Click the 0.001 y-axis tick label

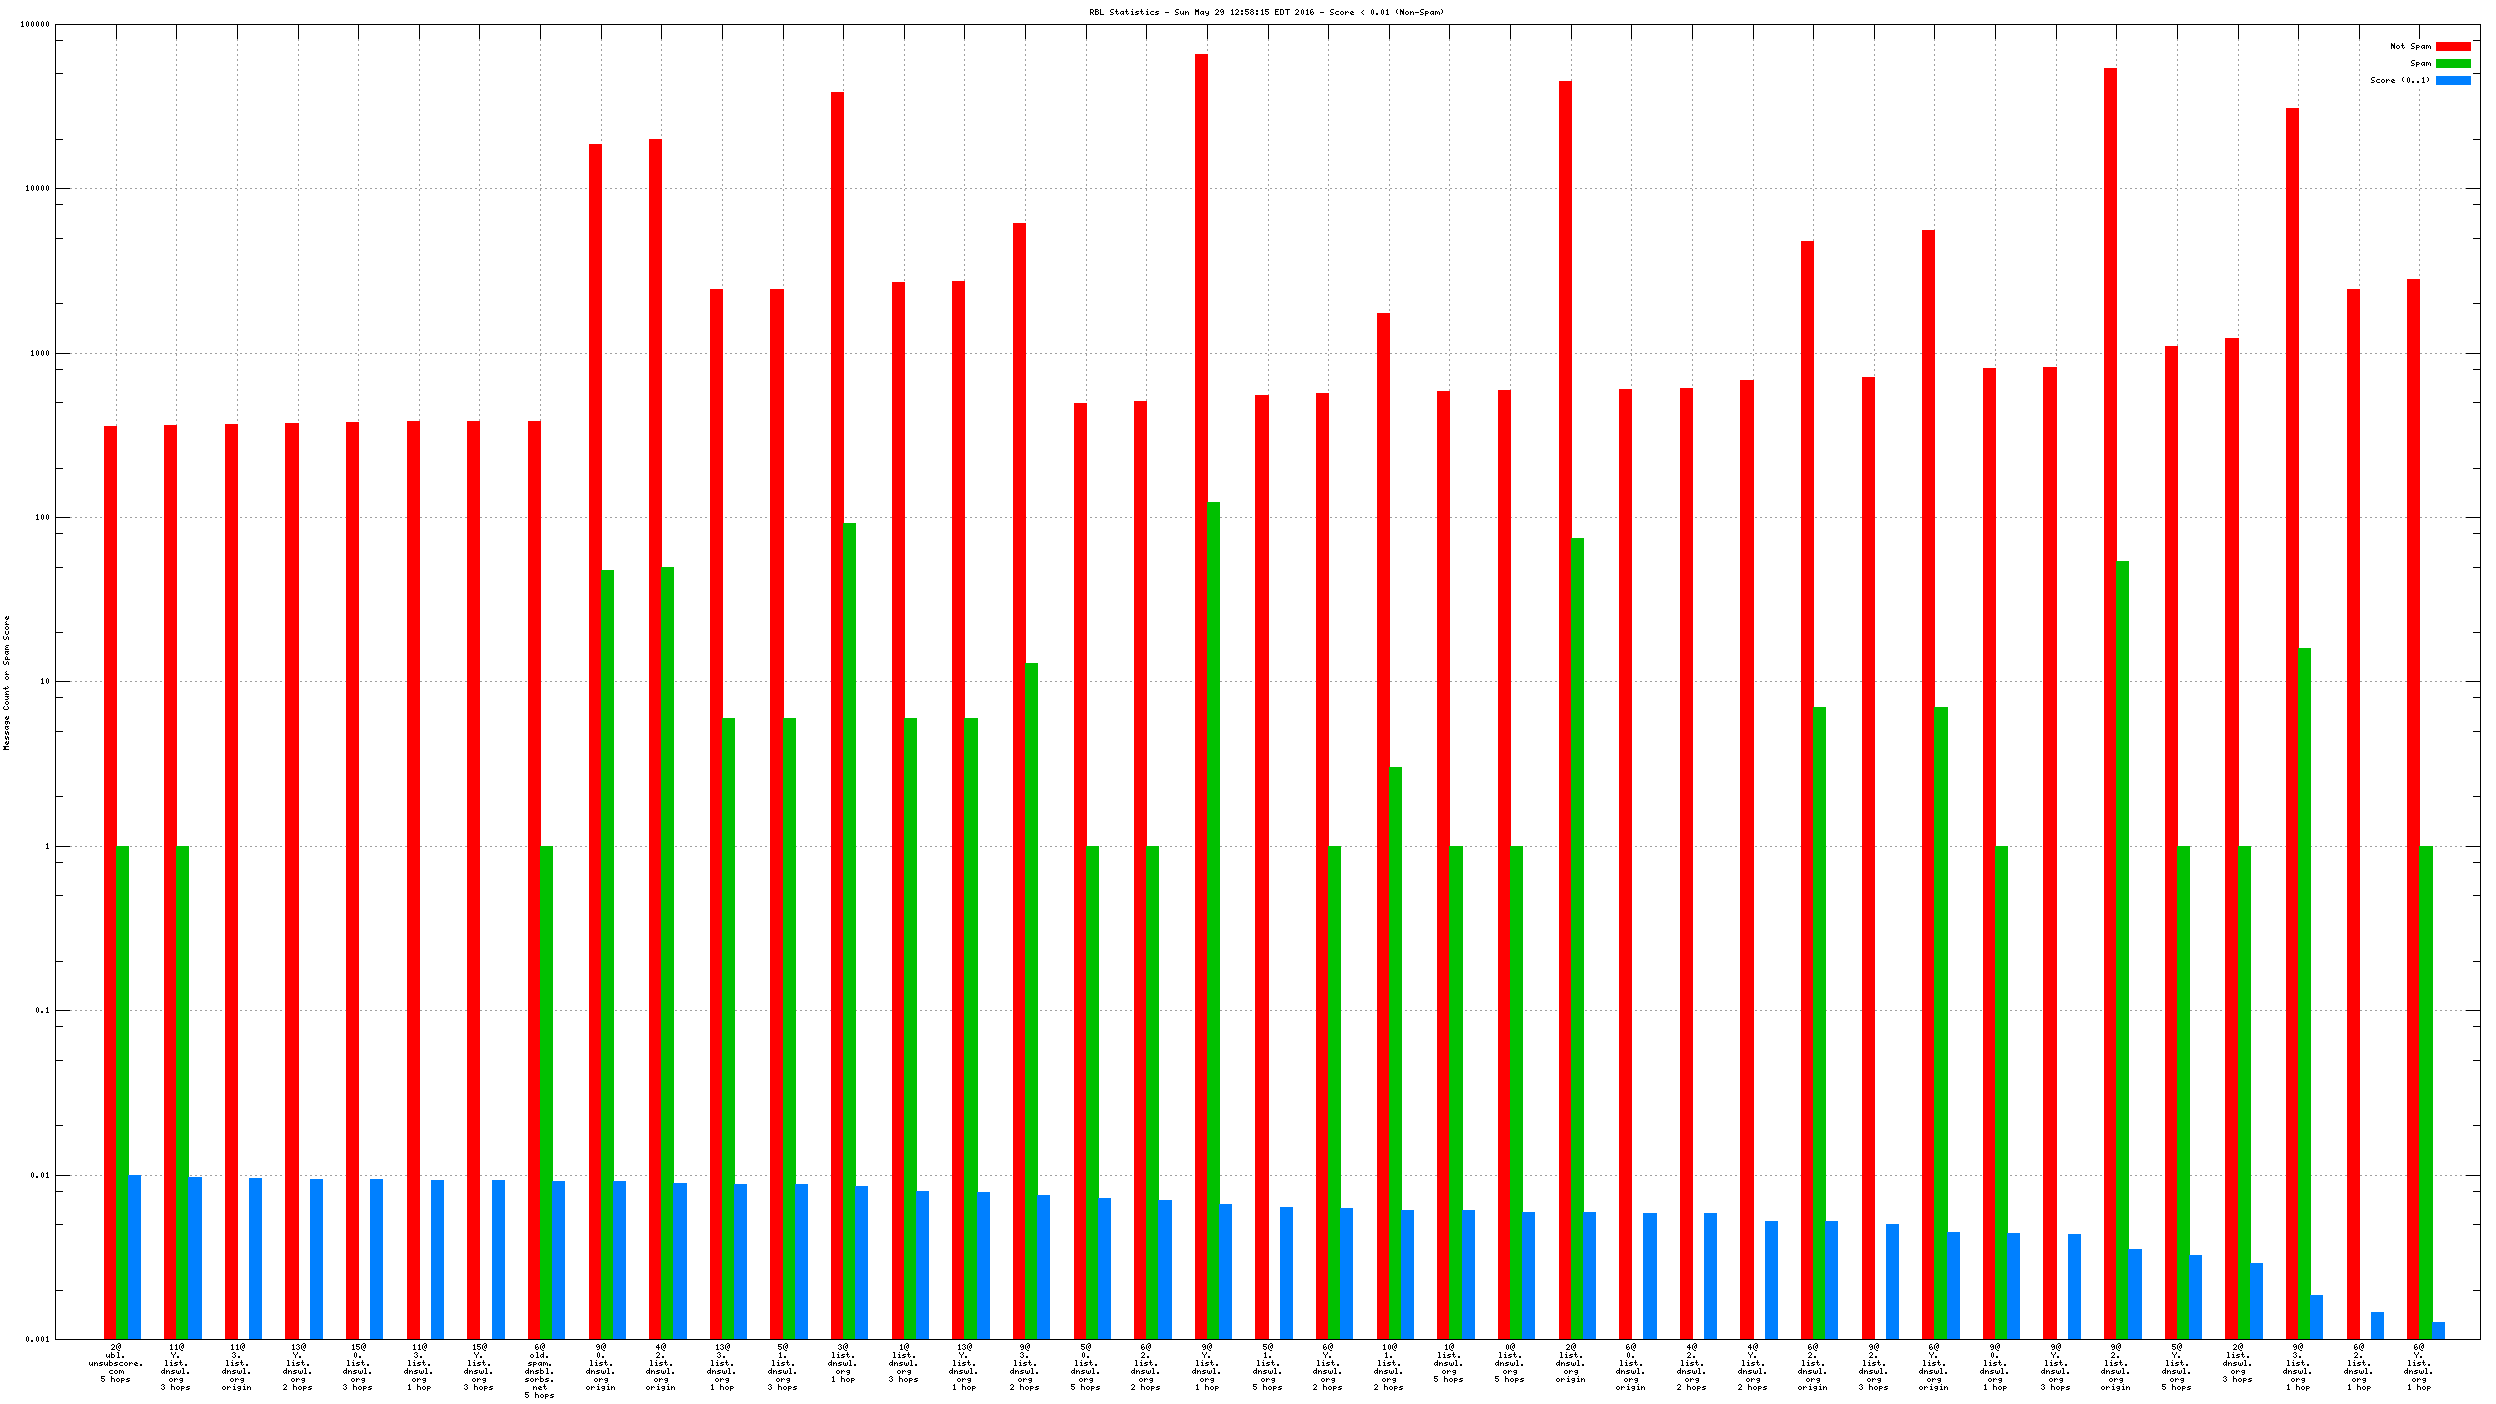37,1339
